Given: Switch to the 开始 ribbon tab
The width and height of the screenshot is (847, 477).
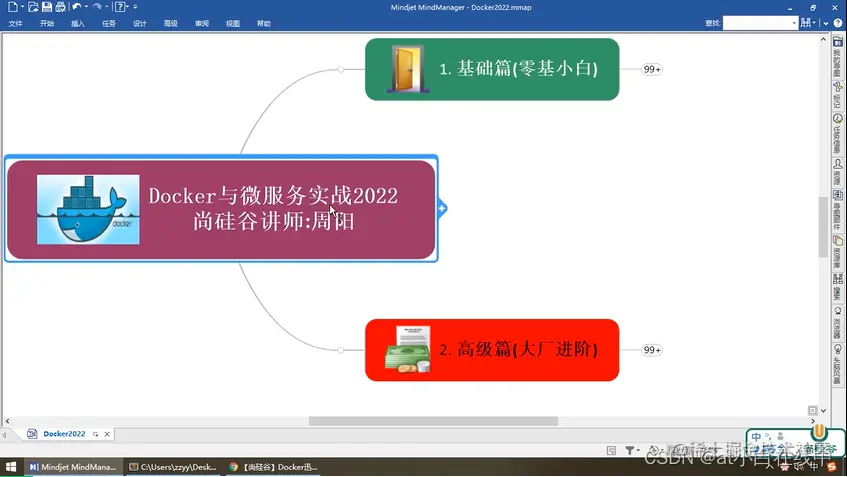Looking at the screenshot, I should pyautogui.click(x=47, y=24).
